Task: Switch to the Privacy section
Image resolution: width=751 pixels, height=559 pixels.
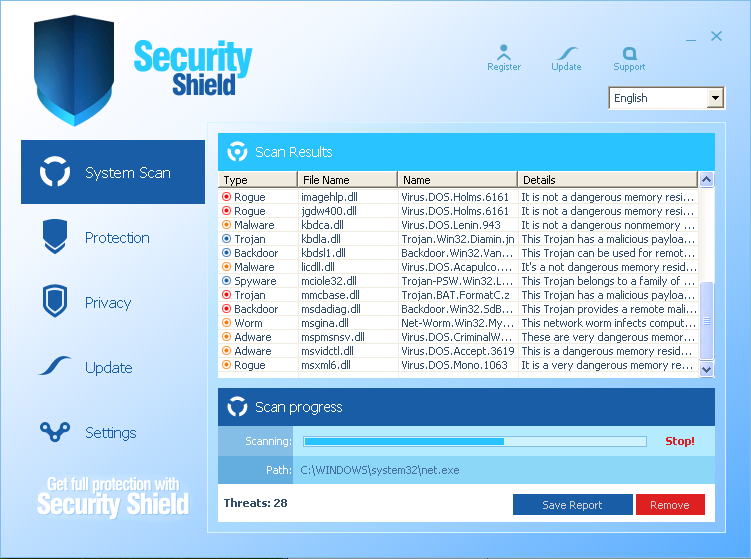Action: point(108,303)
